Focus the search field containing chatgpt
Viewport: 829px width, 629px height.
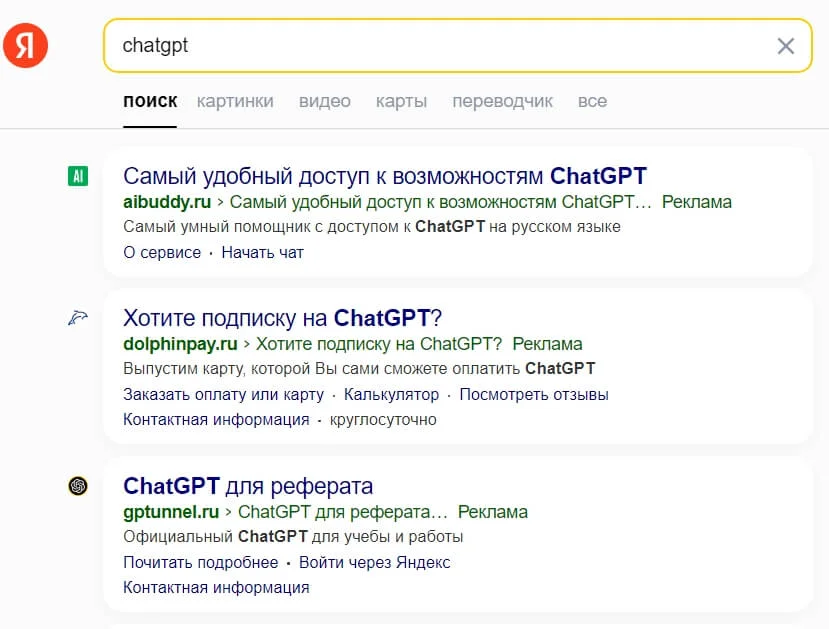coord(440,46)
